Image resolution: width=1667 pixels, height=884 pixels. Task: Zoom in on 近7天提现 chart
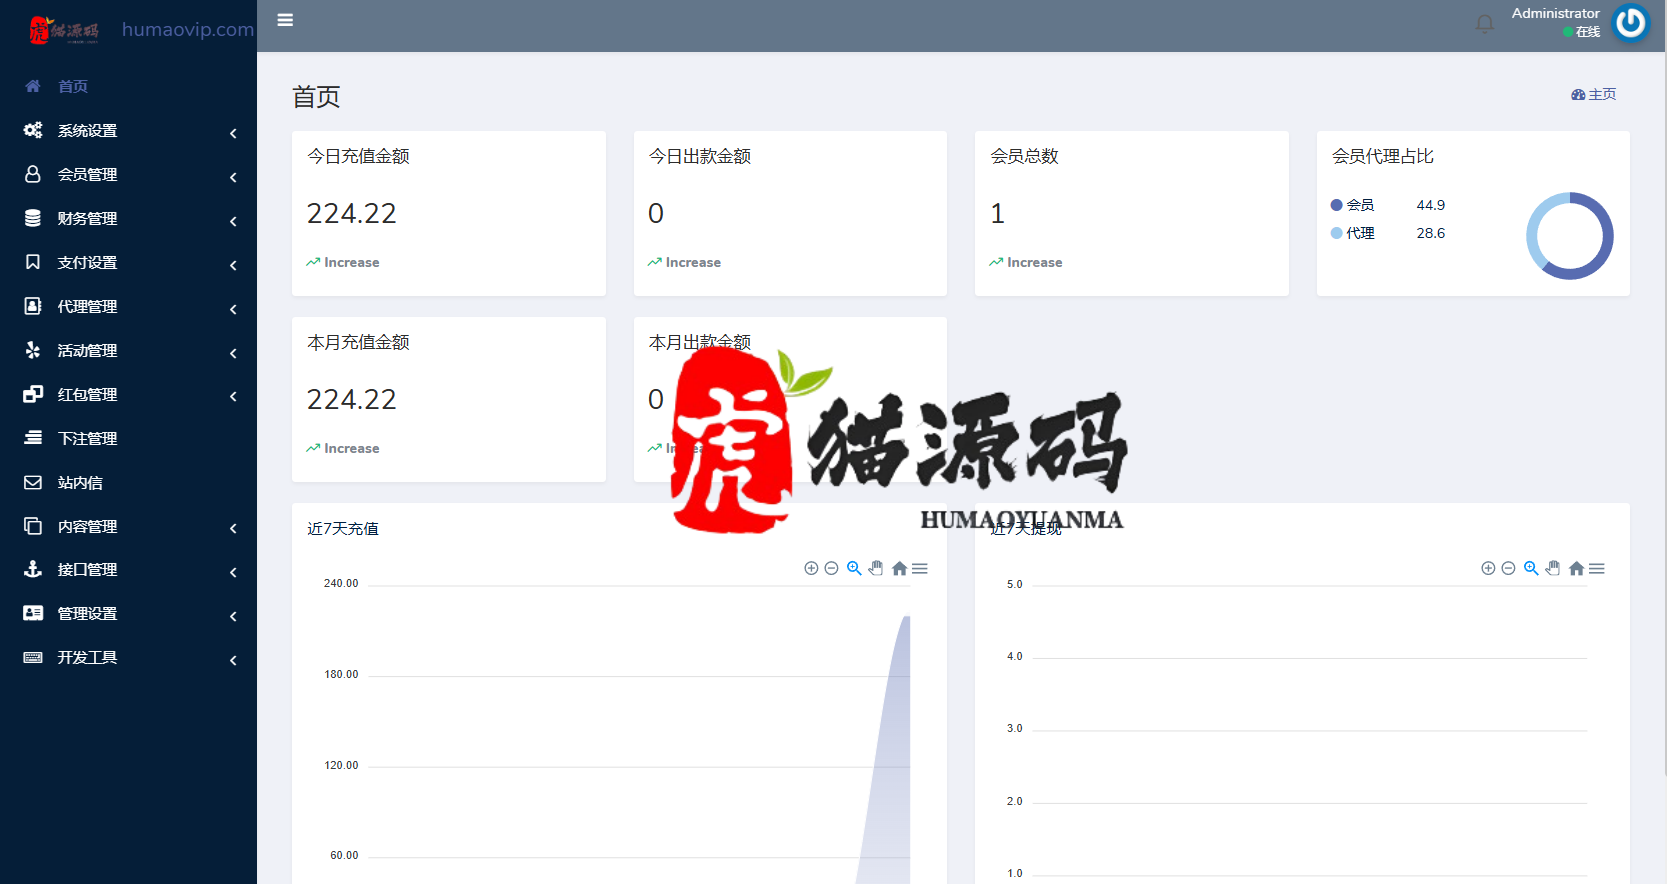(x=1488, y=568)
